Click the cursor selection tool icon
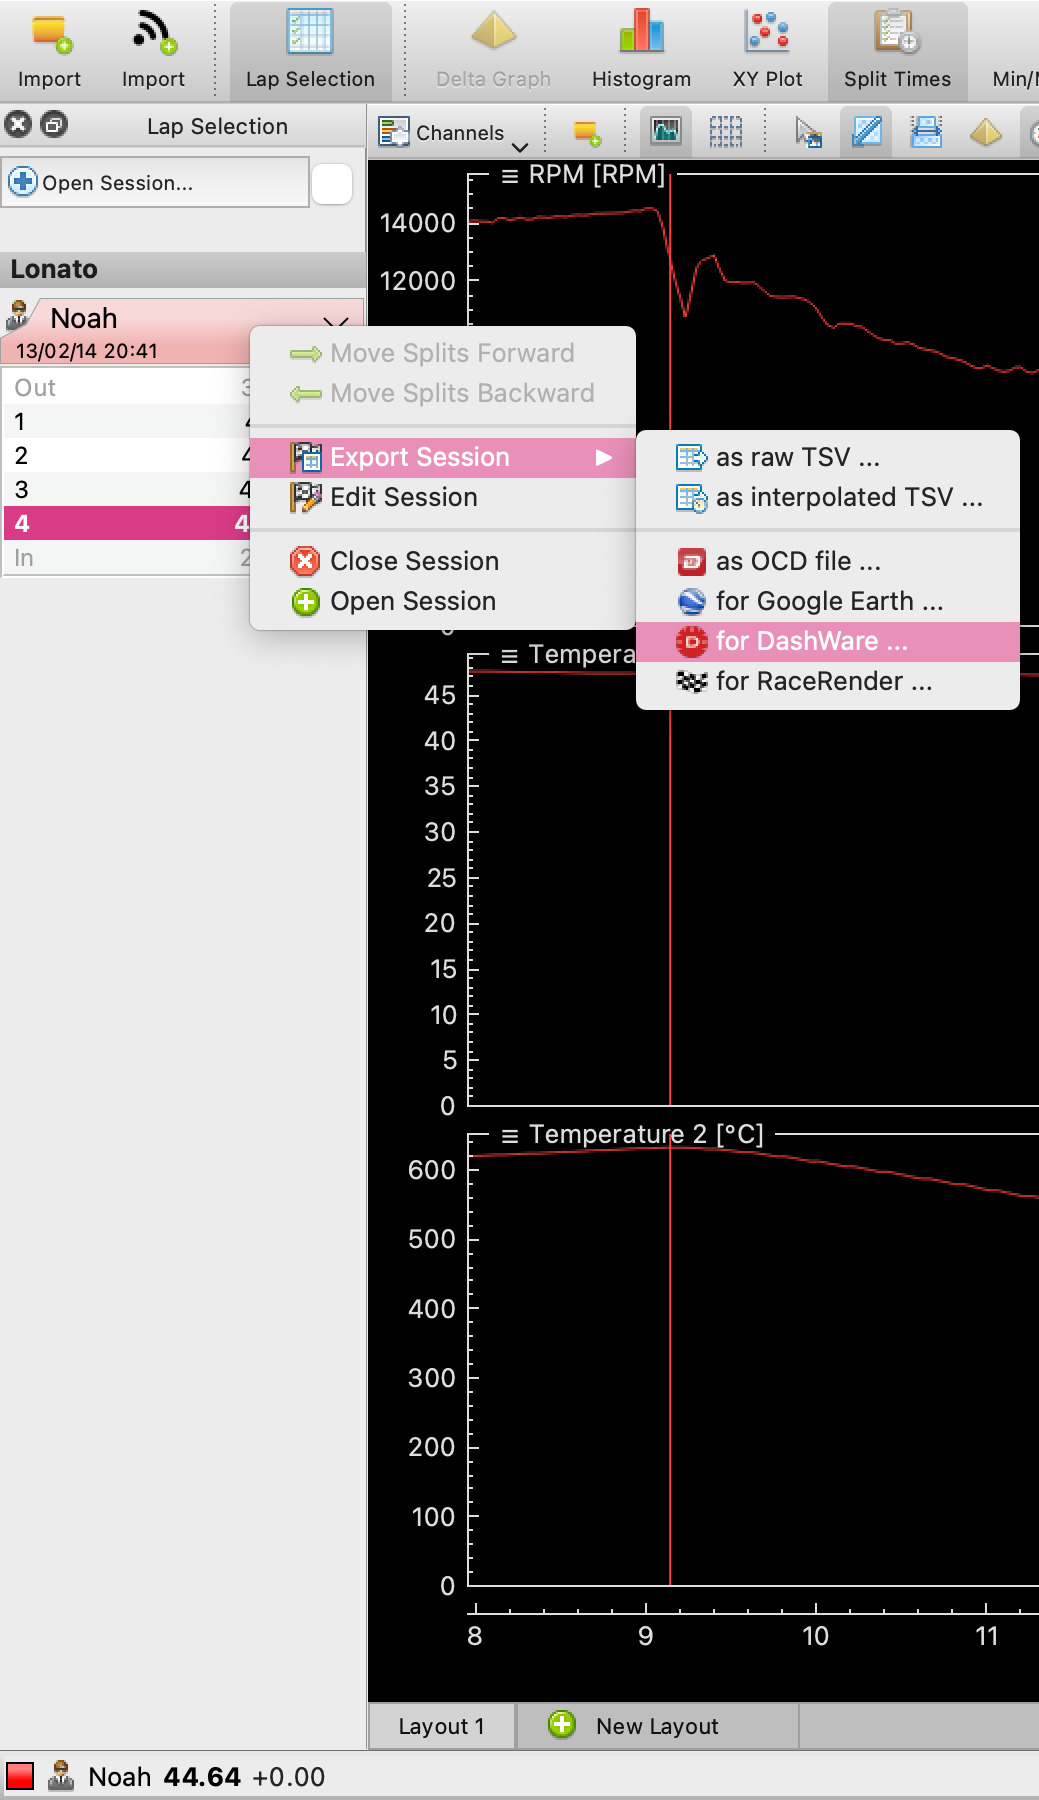Image resolution: width=1039 pixels, height=1800 pixels. [807, 132]
